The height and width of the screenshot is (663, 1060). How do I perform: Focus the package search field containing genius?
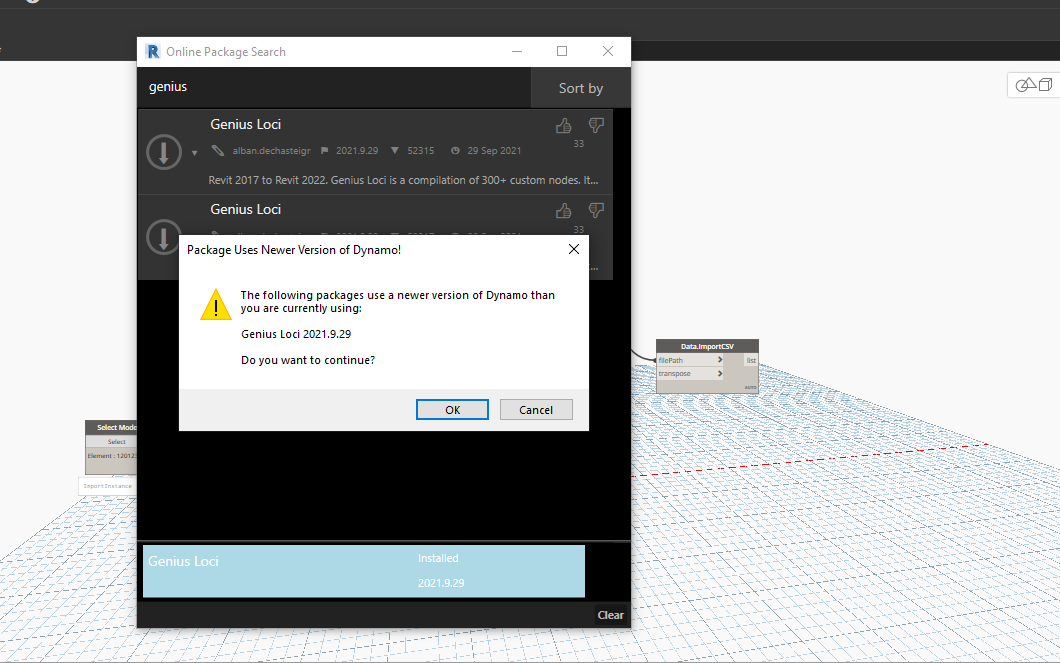334,87
